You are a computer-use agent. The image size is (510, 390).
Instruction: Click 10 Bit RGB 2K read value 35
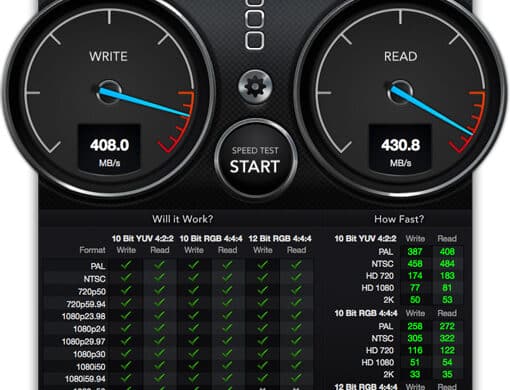(x=447, y=374)
